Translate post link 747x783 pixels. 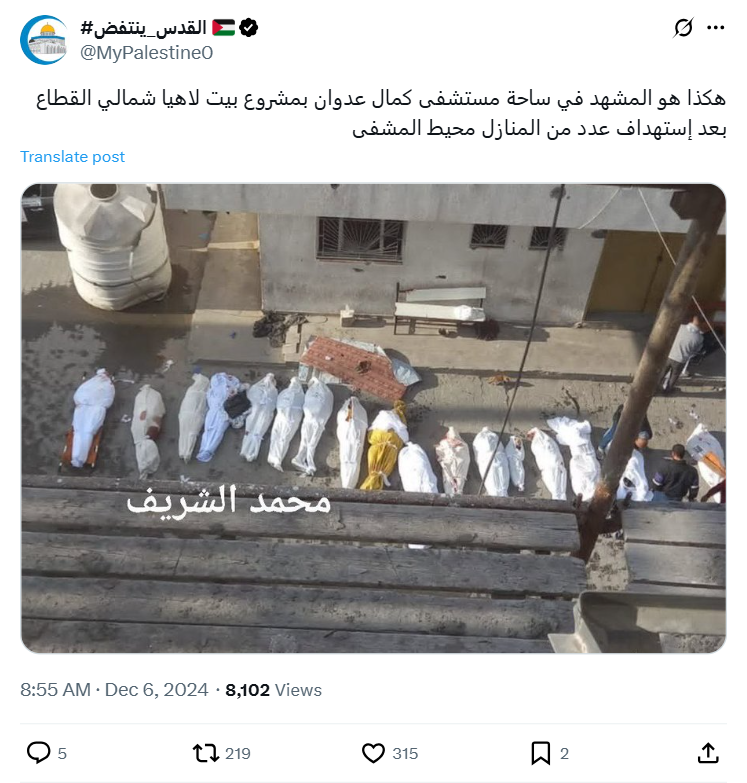(72, 157)
